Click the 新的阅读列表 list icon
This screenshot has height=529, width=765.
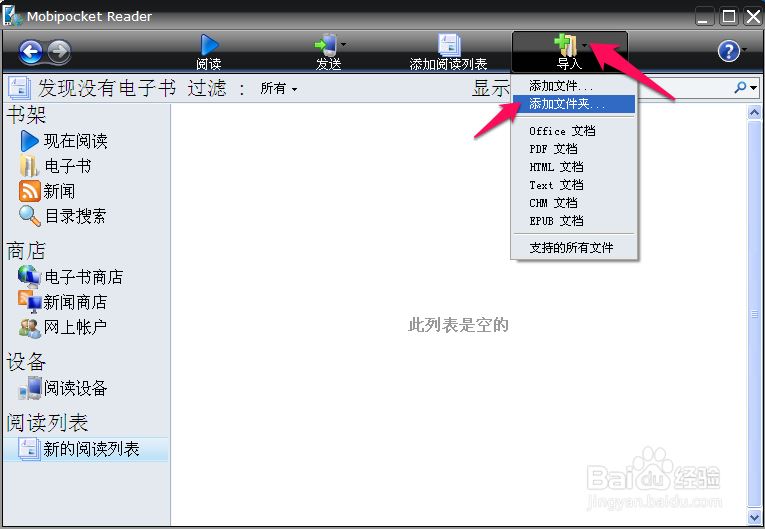pos(28,448)
